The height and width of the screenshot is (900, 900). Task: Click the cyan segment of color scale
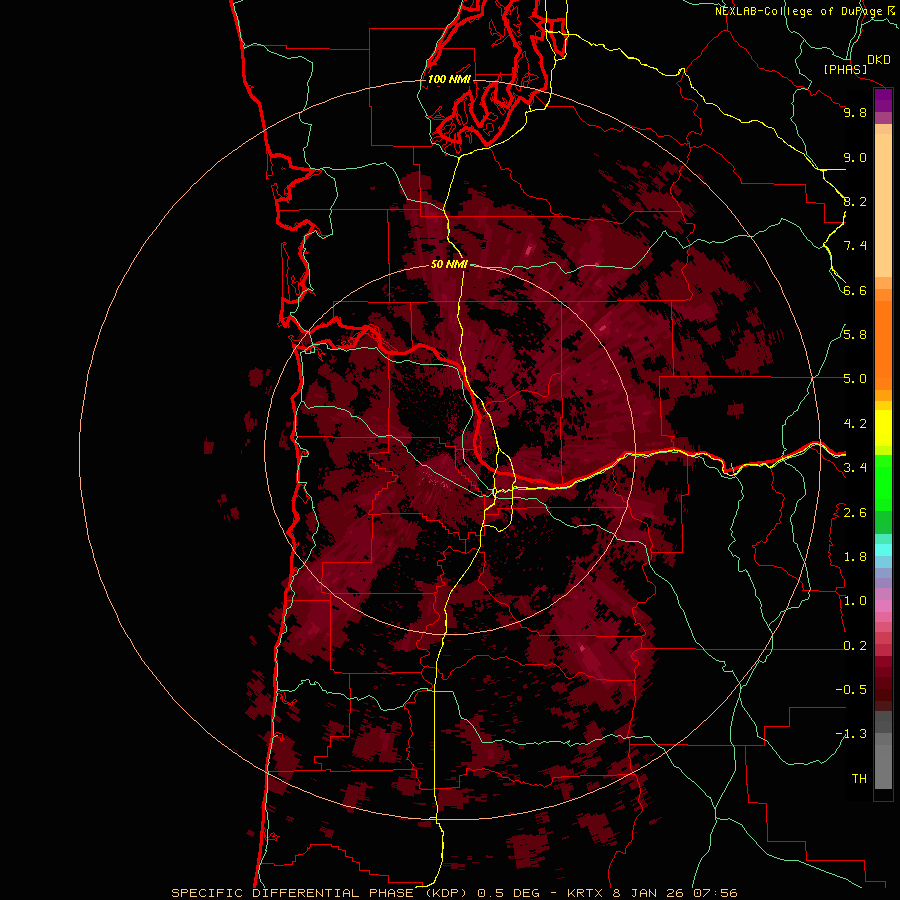pos(883,550)
